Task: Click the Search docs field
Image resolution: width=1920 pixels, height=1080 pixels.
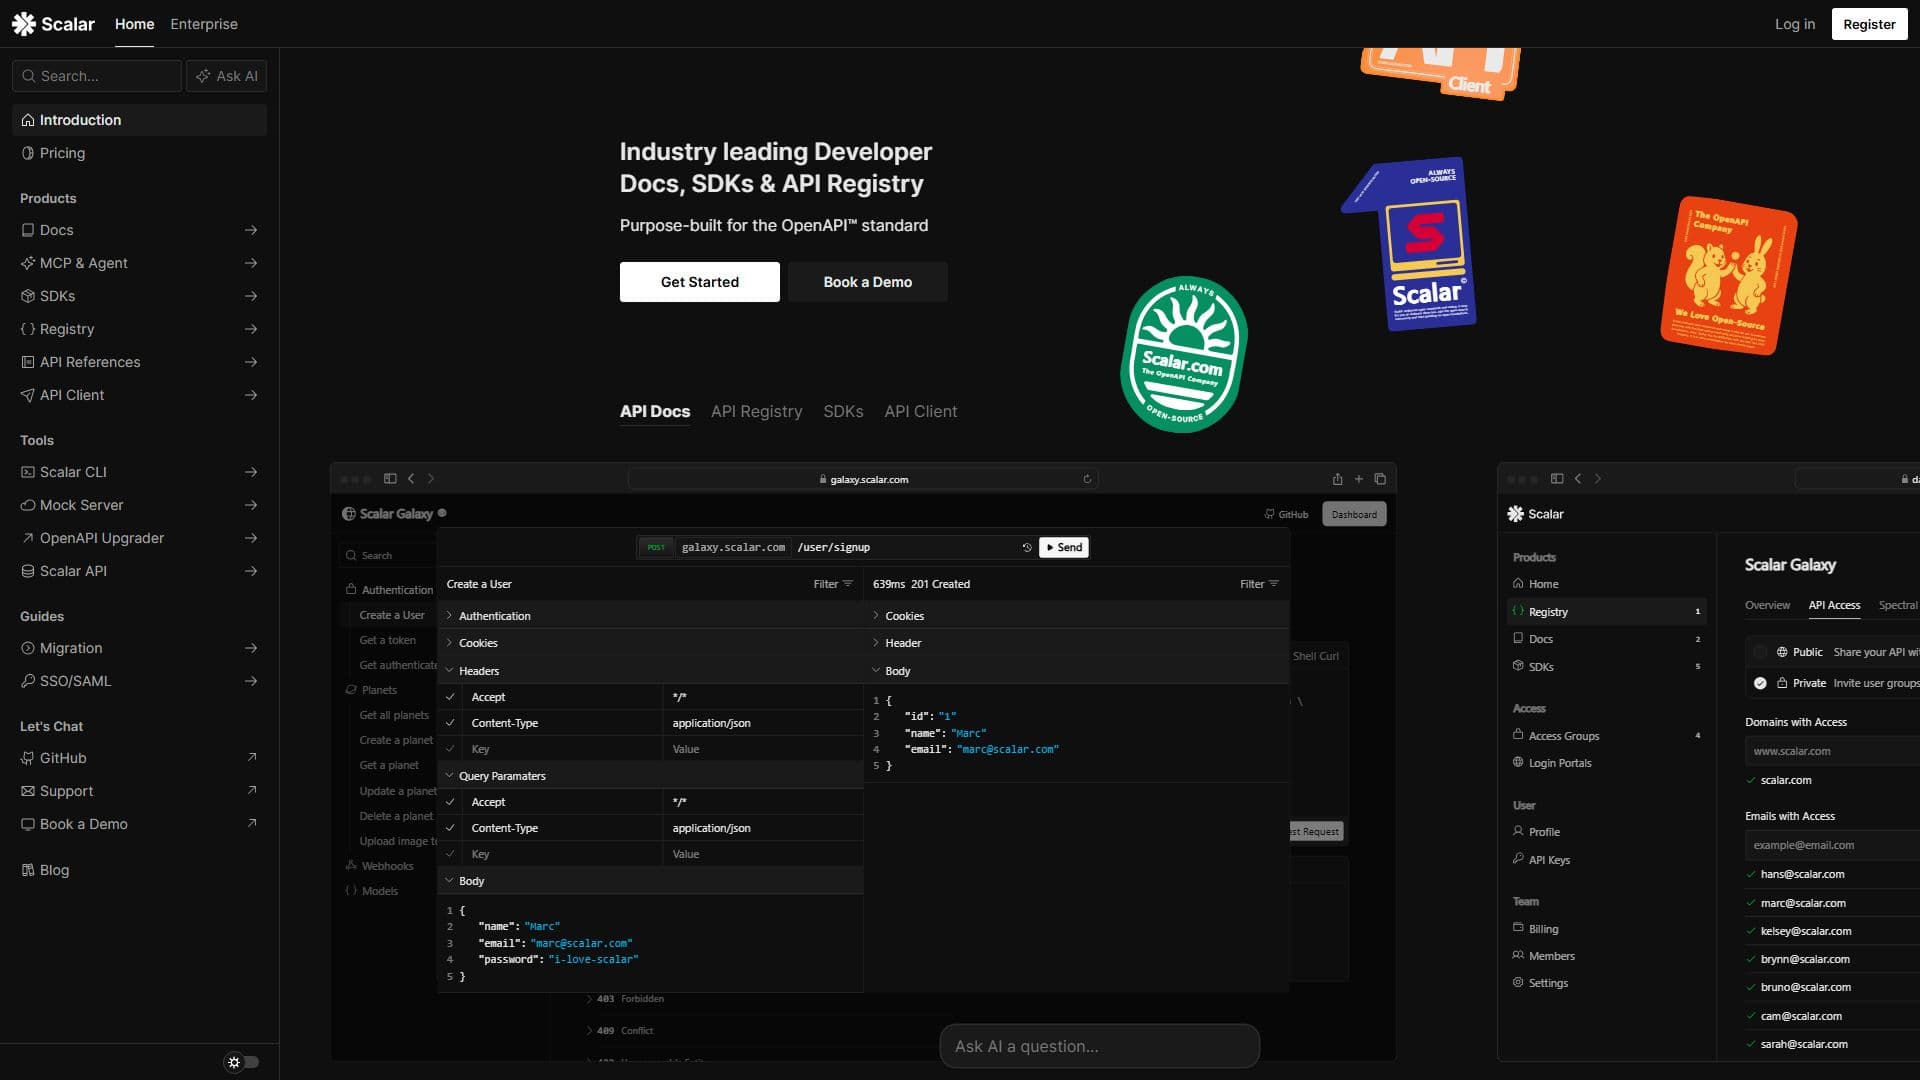Action: 97,76
